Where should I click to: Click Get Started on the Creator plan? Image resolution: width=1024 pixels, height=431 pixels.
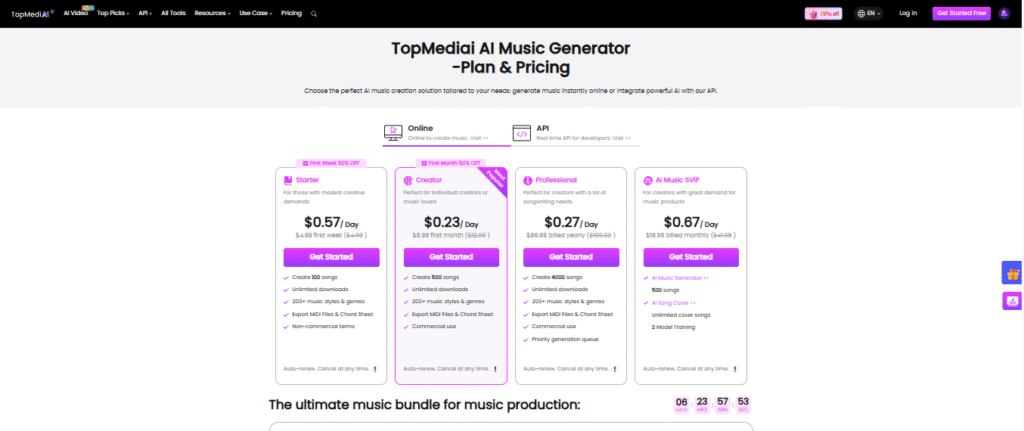[451, 257]
